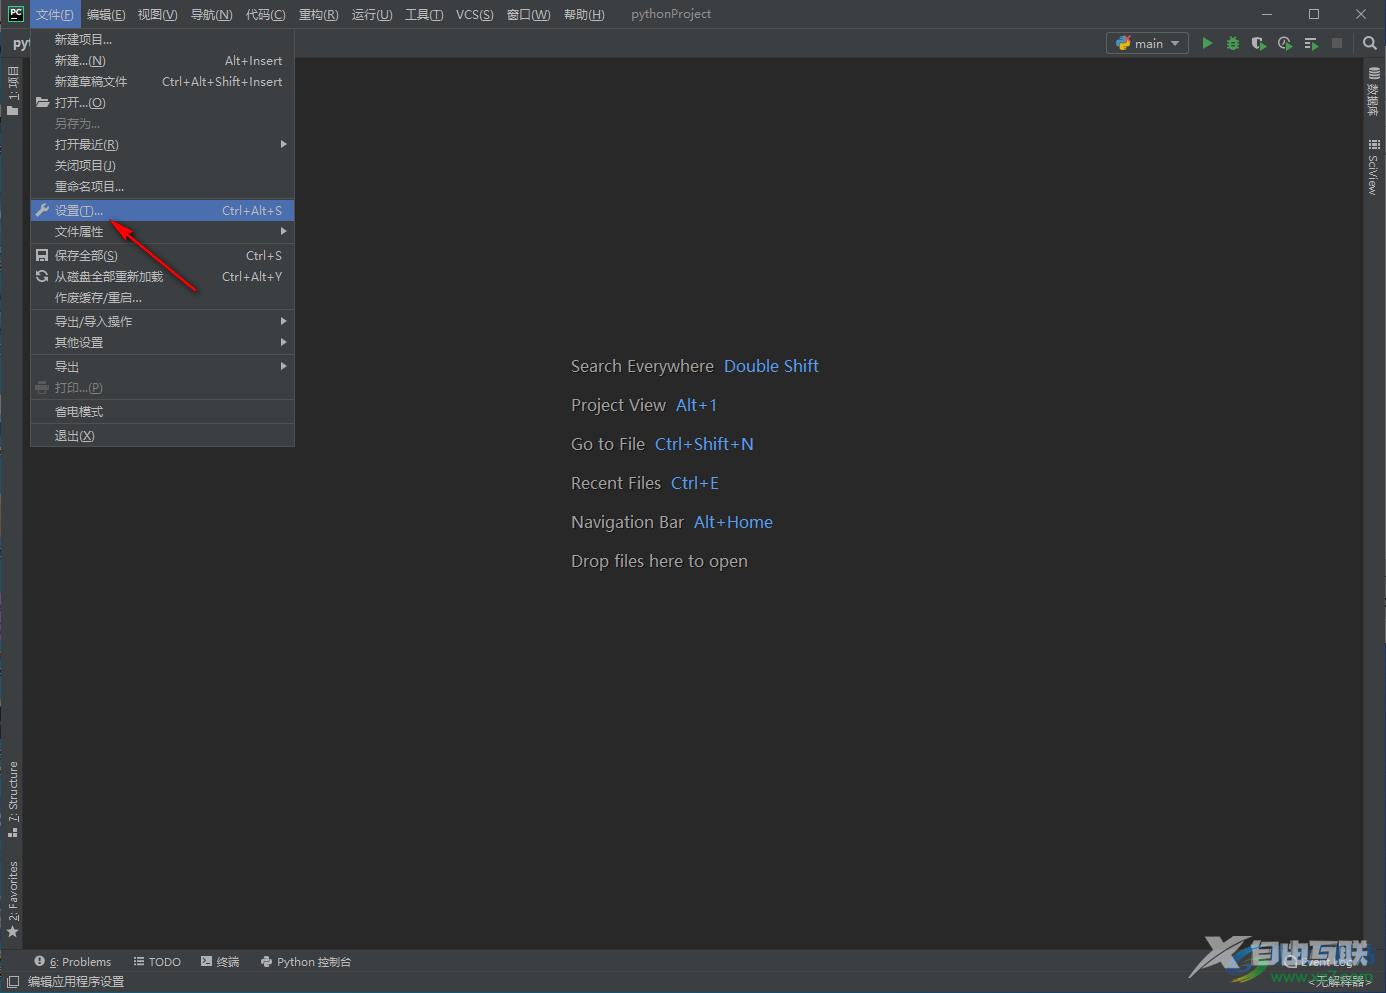Open the 文件(F) menu
The height and width of the screenshot is (993, 1386).
coord(55,14)
